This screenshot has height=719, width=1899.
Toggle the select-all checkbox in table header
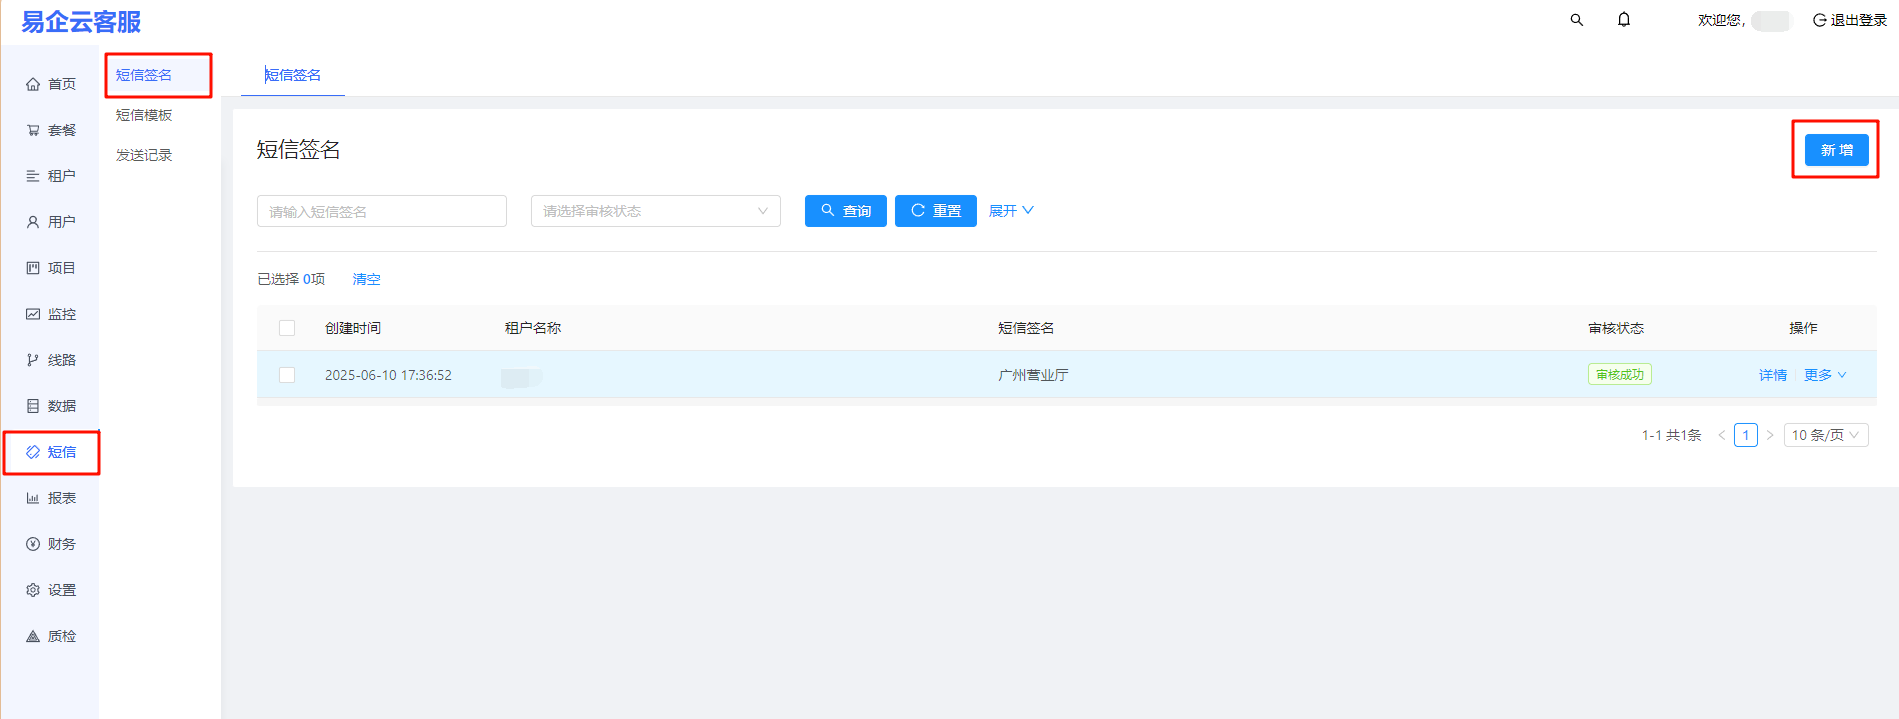pos(287,328)
